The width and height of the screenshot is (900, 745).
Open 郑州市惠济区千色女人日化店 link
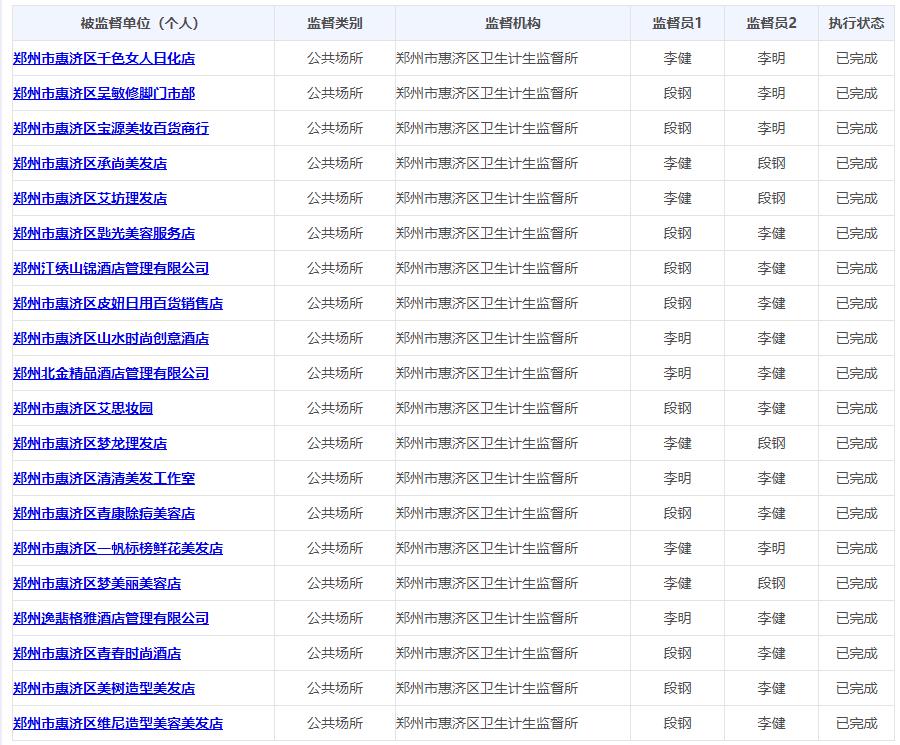pos(104,58)
